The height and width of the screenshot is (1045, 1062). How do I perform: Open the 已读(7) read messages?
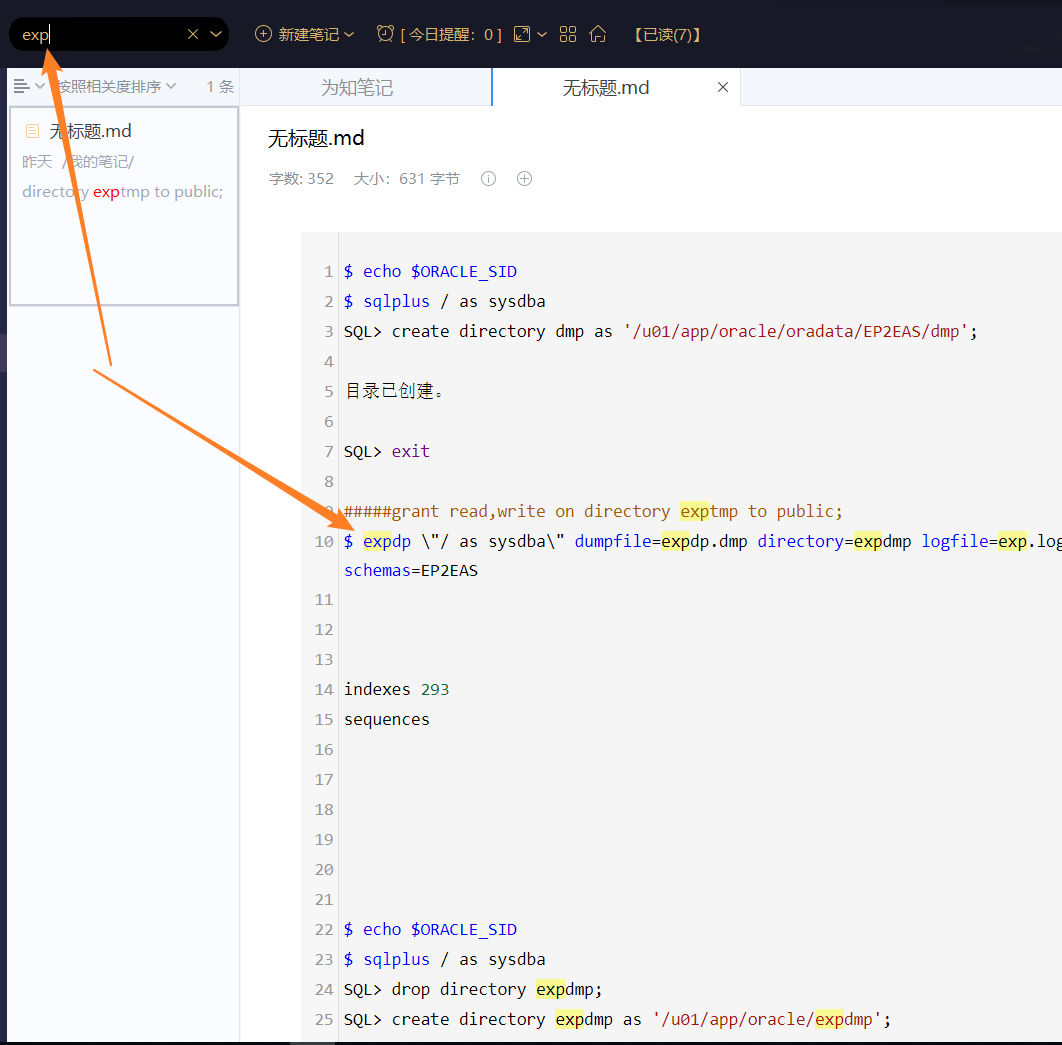[667, 35]
